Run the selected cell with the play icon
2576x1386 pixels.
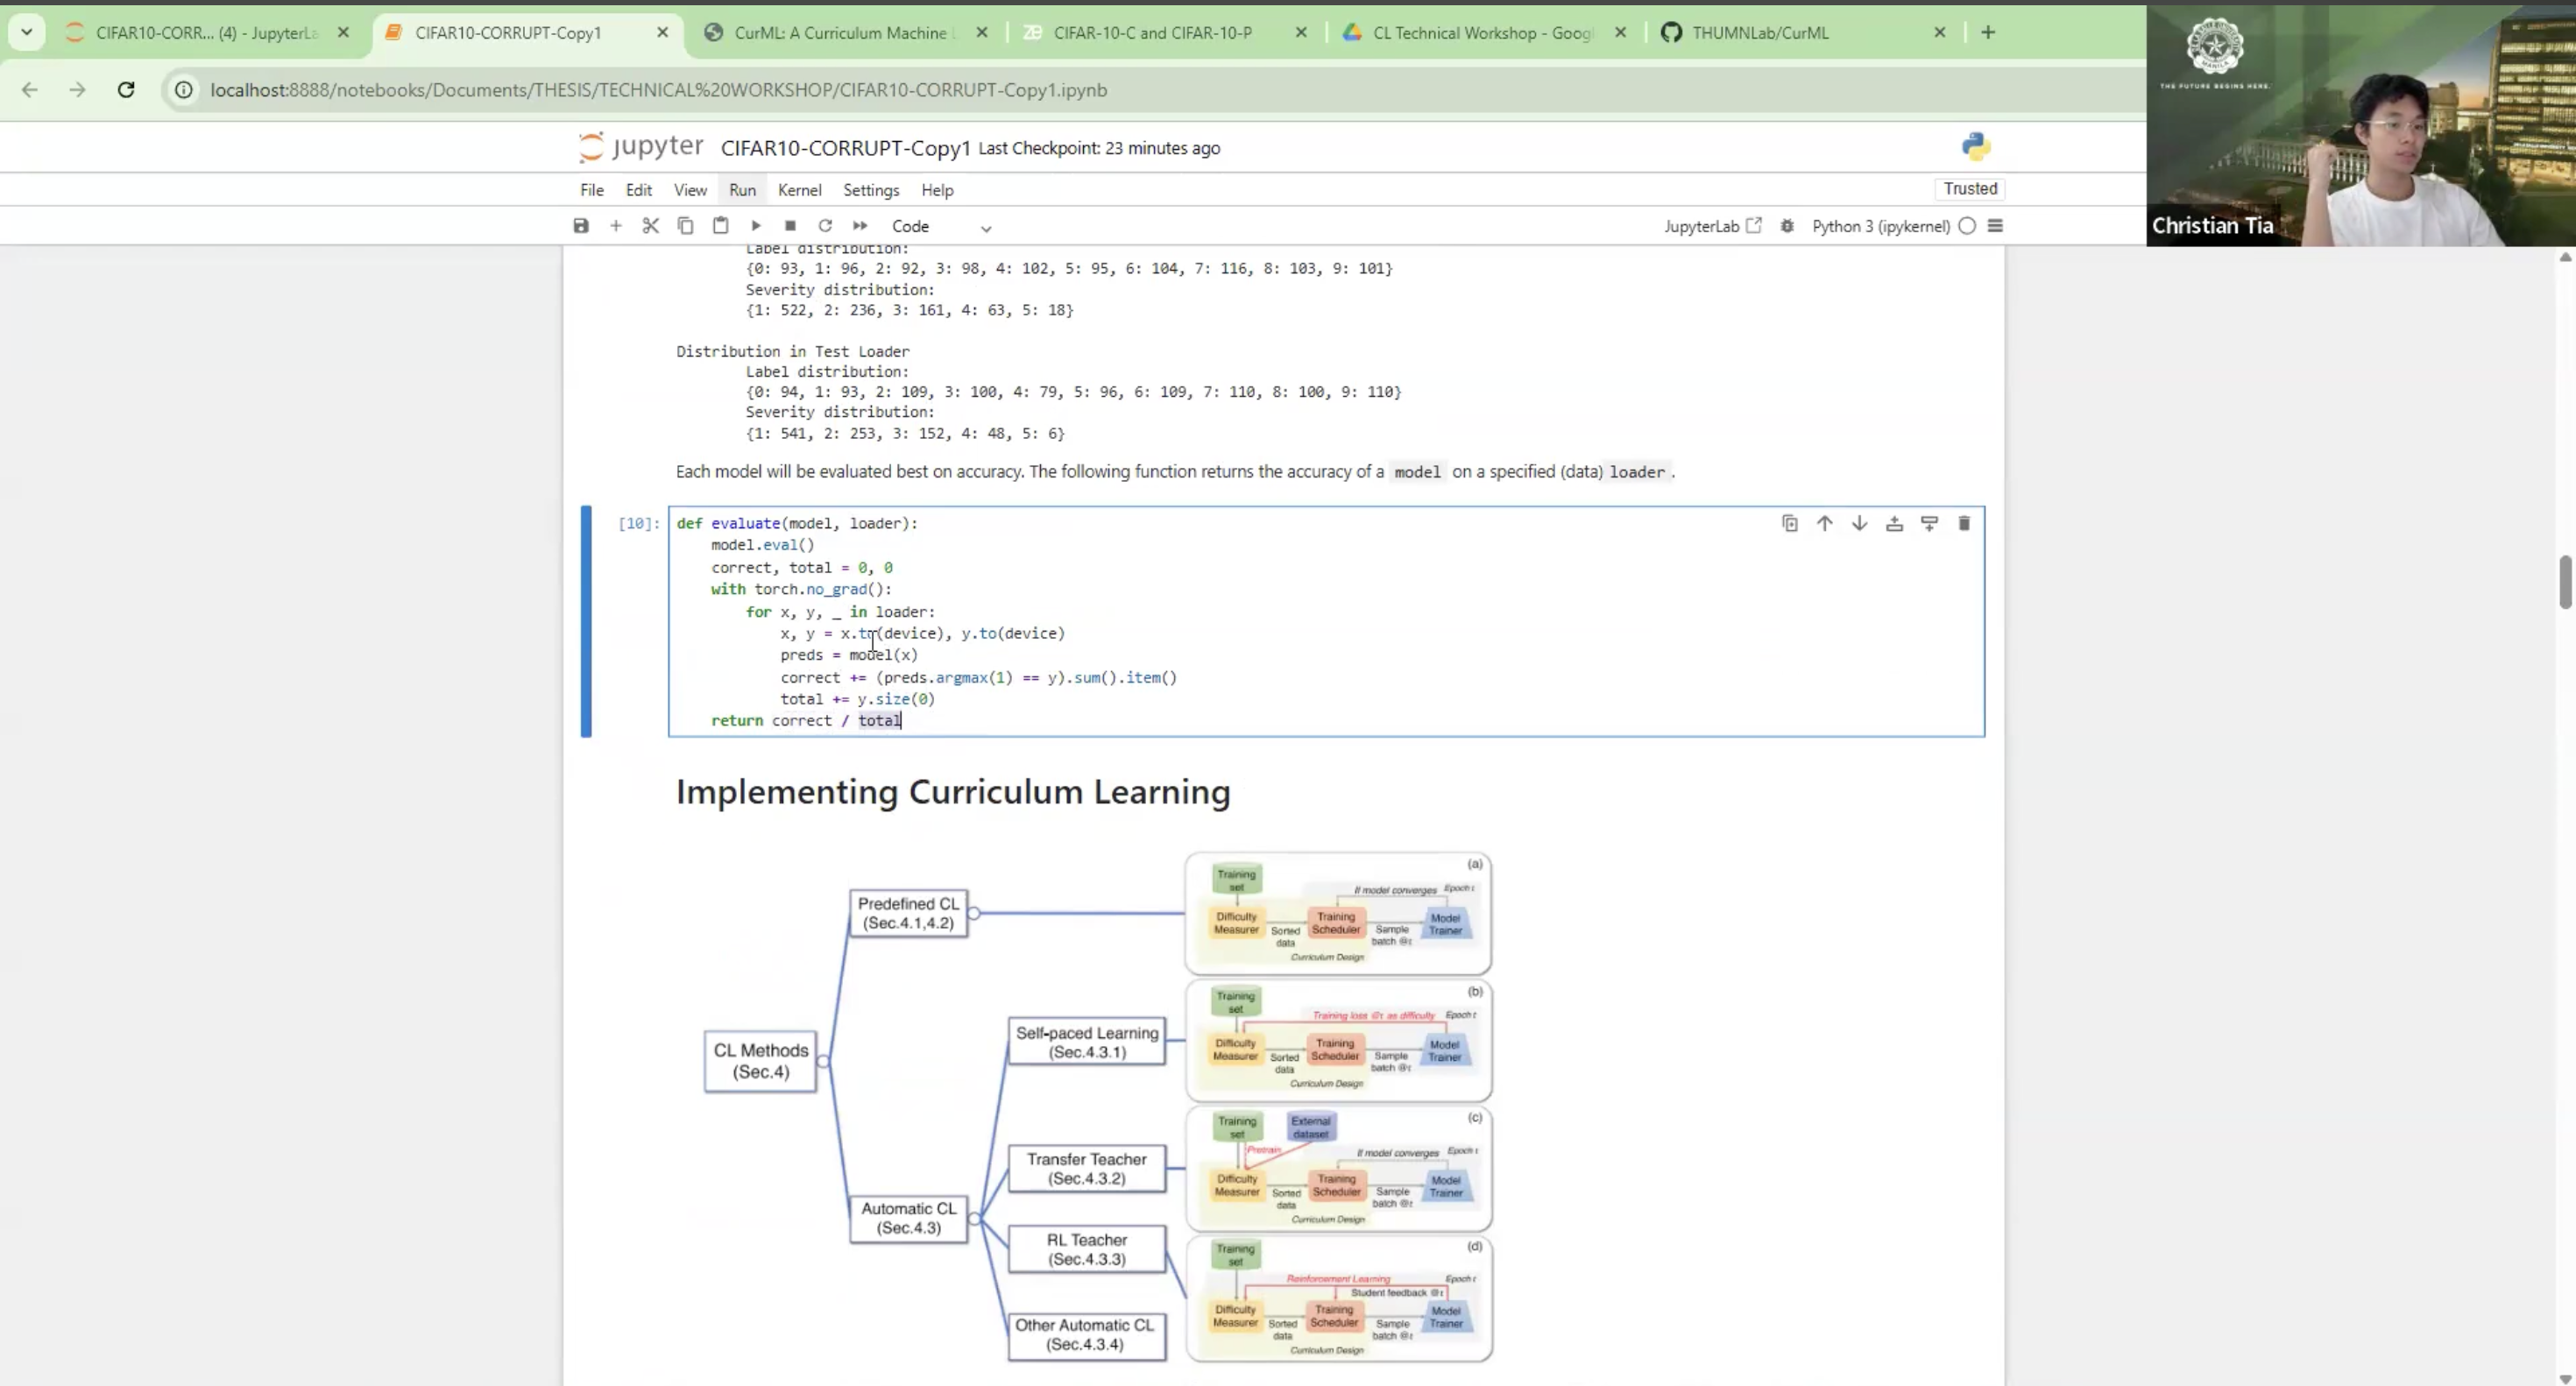click(756, 226)
